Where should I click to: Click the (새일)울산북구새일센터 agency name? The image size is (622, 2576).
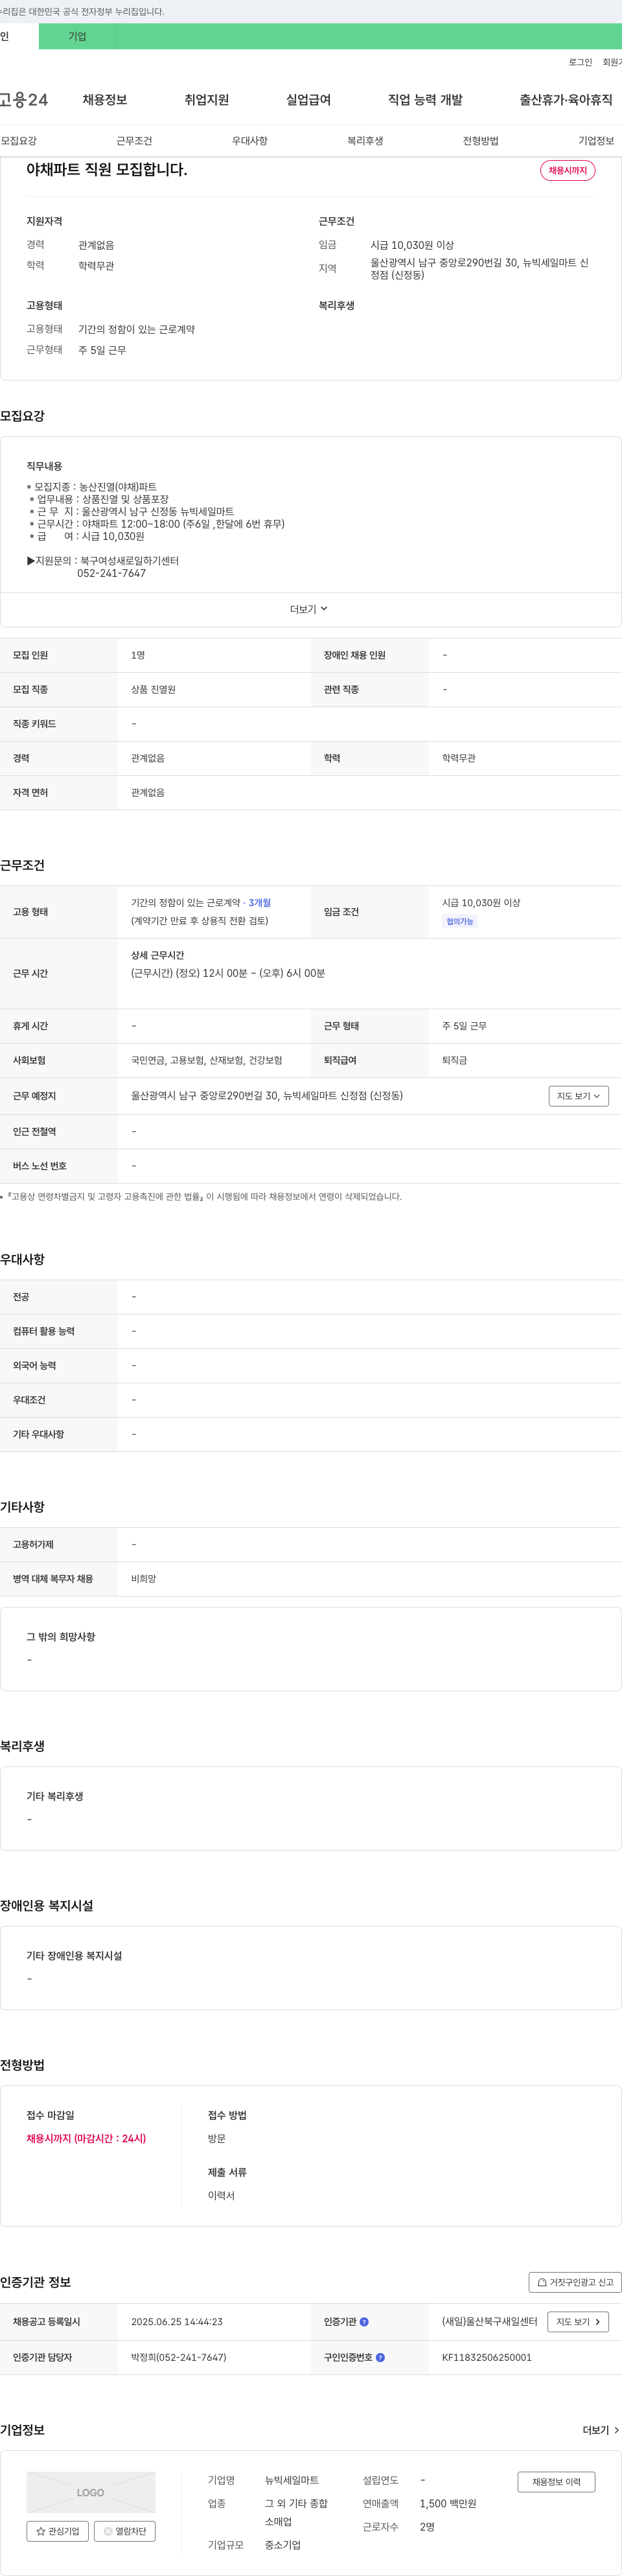point(490,2322)
